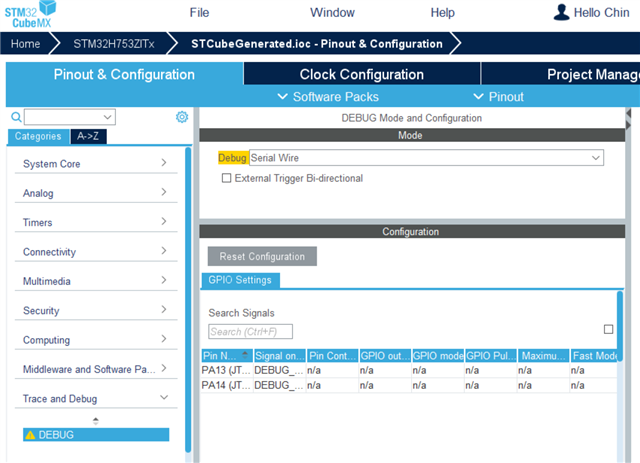The width and height of the screenshot is (640, 463).
Task: Open the Help menu
Action: pyautogui.click(x=442, y=13)
